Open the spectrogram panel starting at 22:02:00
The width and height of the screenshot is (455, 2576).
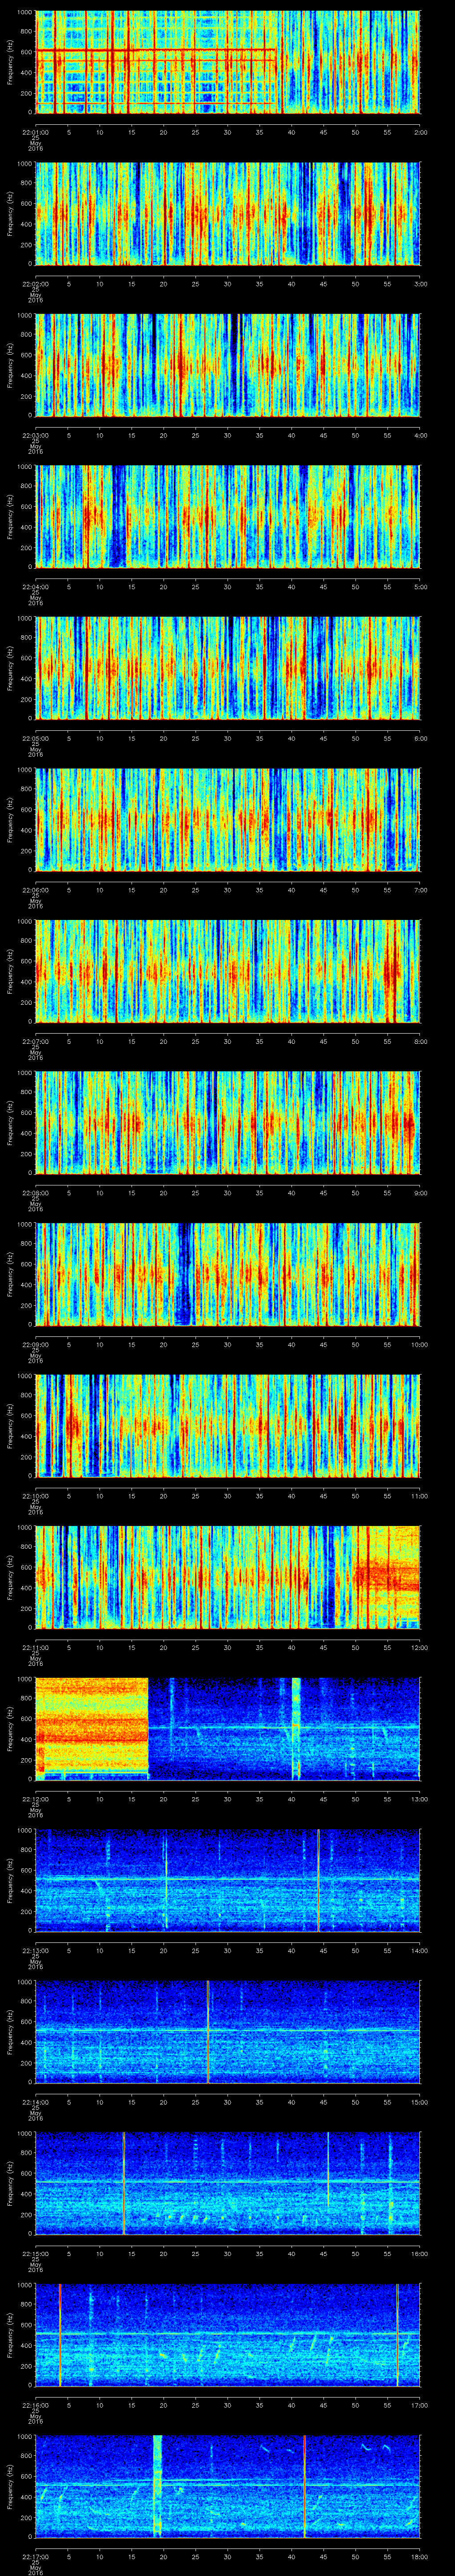pyautogui.click(x=228, y=213)
